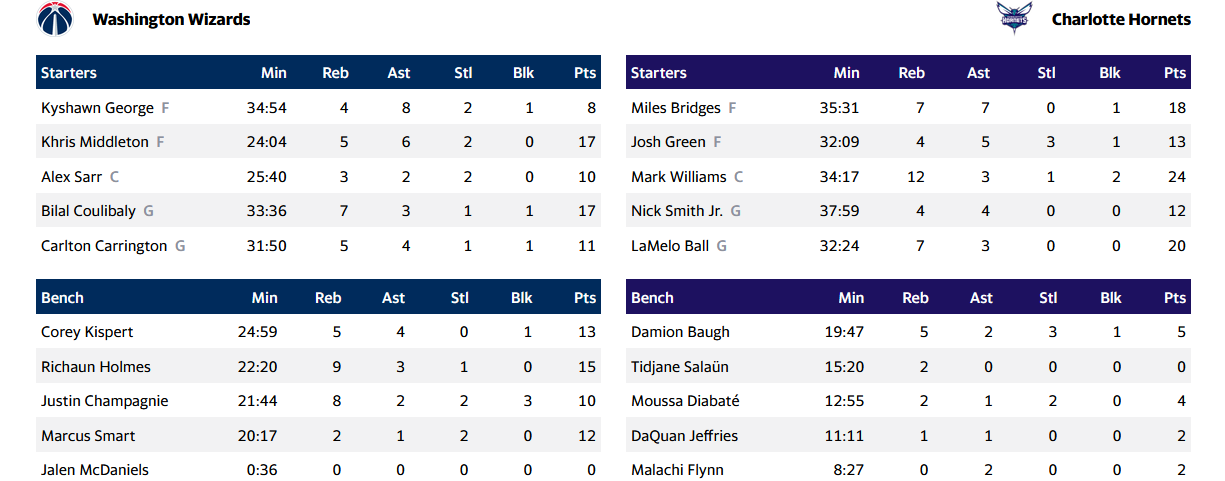1225x481 pixels.
Task: Sort Hornets starters by Ast column
Action: (x=978, y=73)
